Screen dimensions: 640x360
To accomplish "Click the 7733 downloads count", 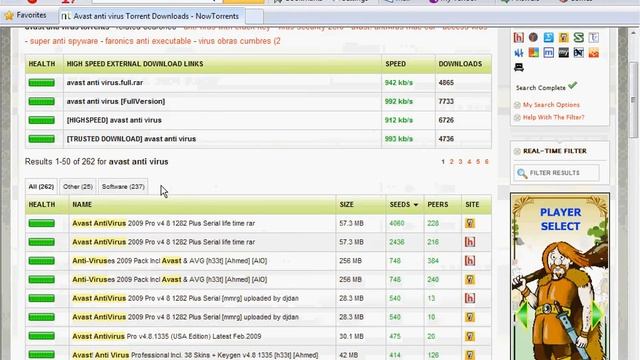I will point(446,101).
